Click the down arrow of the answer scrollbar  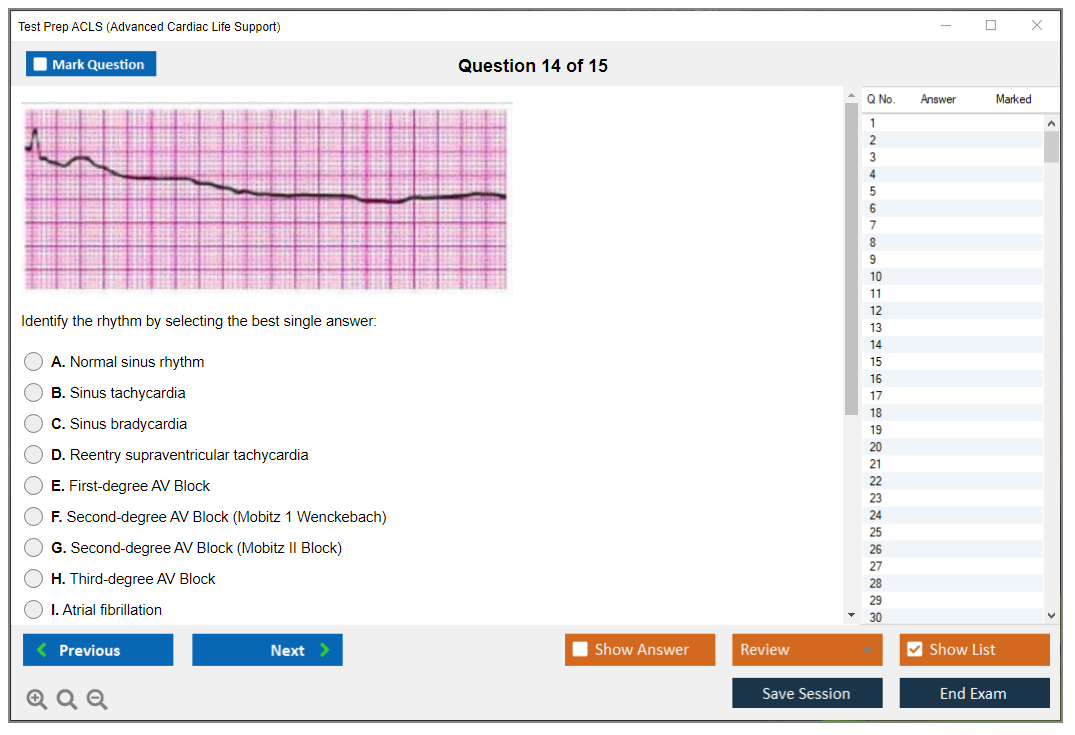(851, 615)
